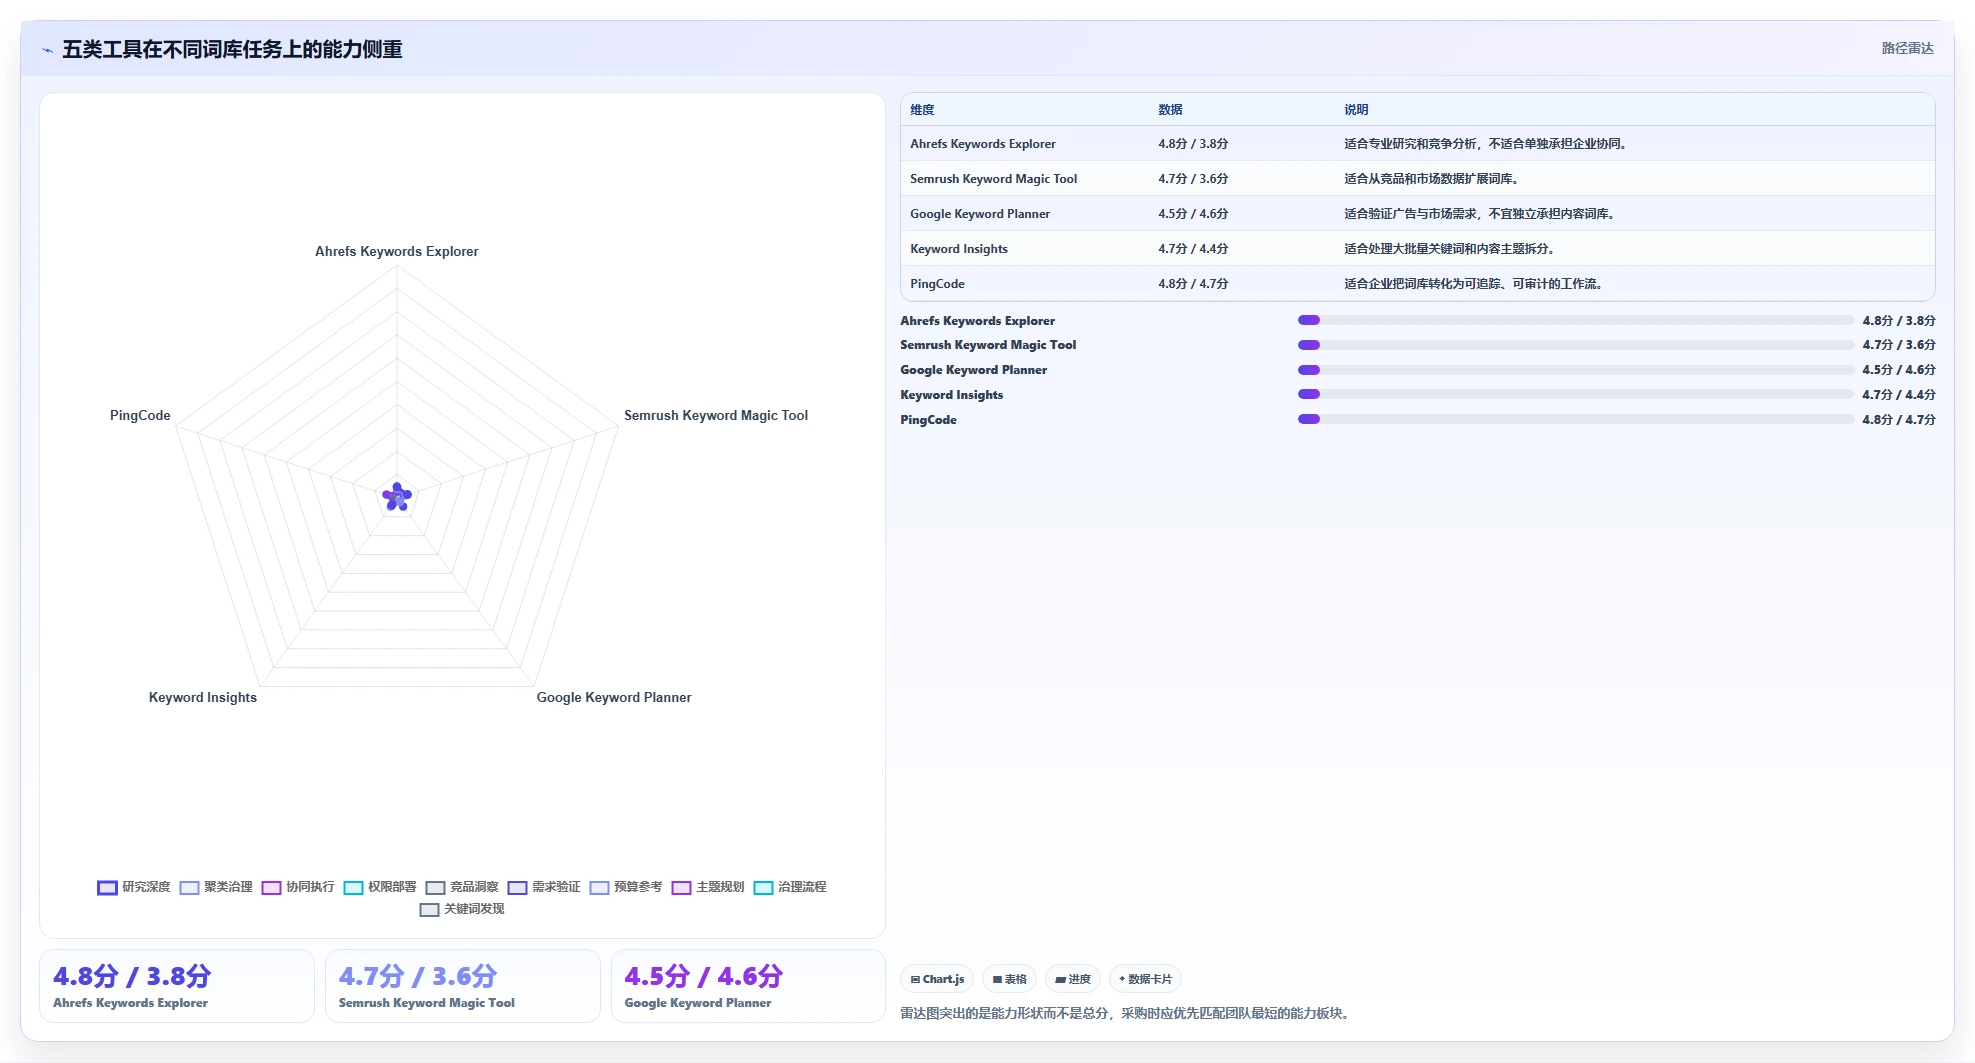
Task: Click the 表格 tag
Action: coord(1009,979)
